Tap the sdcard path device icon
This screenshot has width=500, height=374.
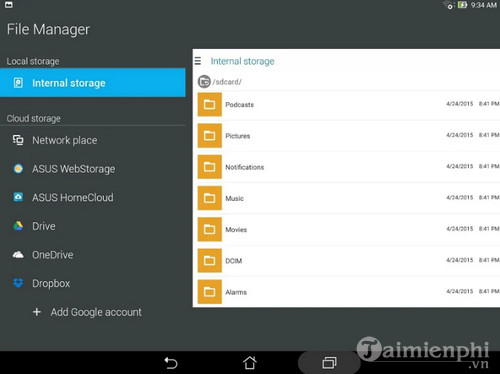204,82
